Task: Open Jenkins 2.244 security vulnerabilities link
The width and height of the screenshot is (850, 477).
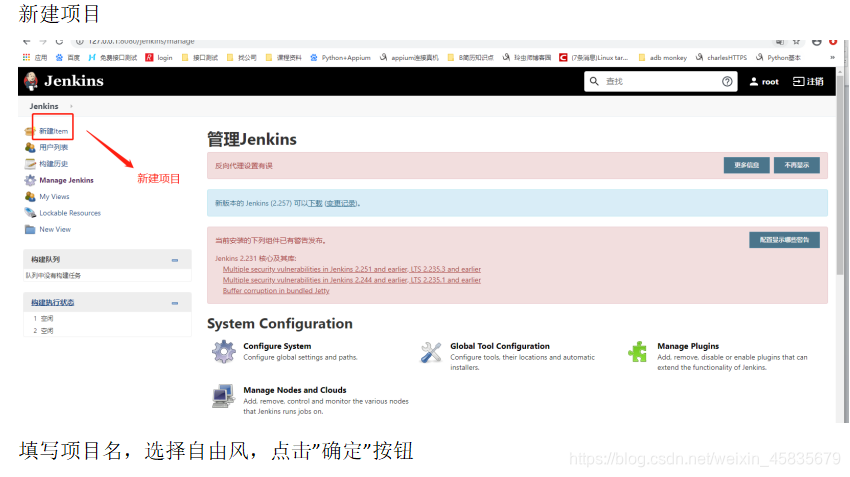Action: [x=352, y=280]
